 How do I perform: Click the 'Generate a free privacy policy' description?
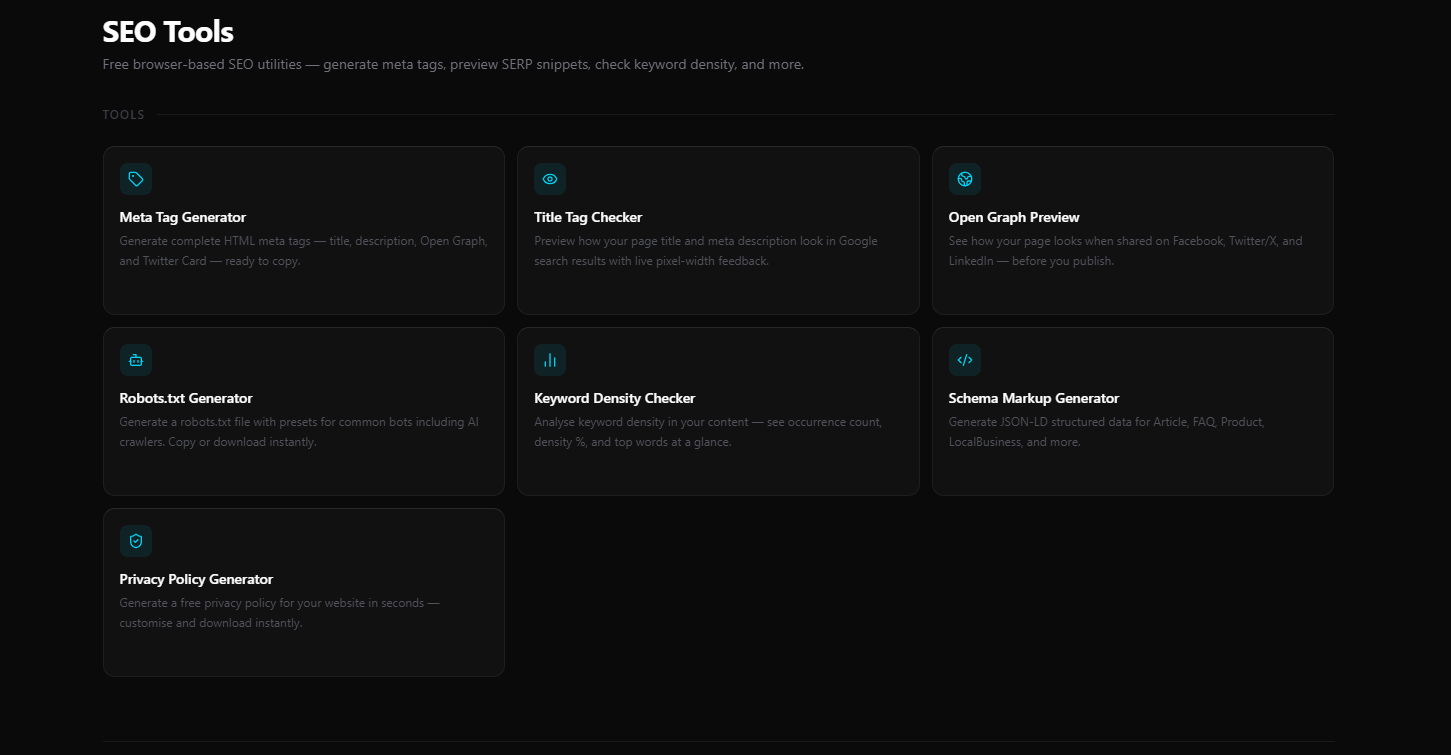(x=280, y=613)
